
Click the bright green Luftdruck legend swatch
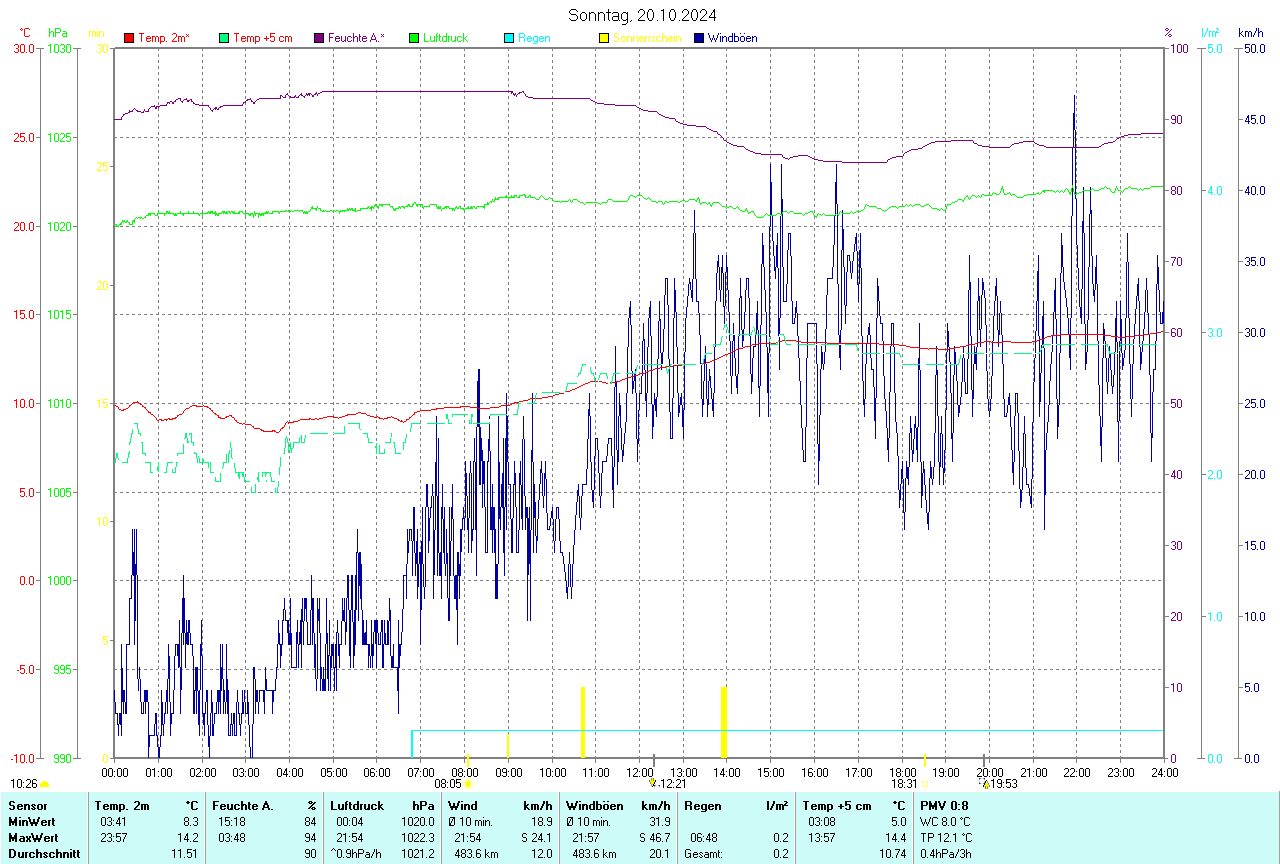pyautogui.click(x=414, y=38)
